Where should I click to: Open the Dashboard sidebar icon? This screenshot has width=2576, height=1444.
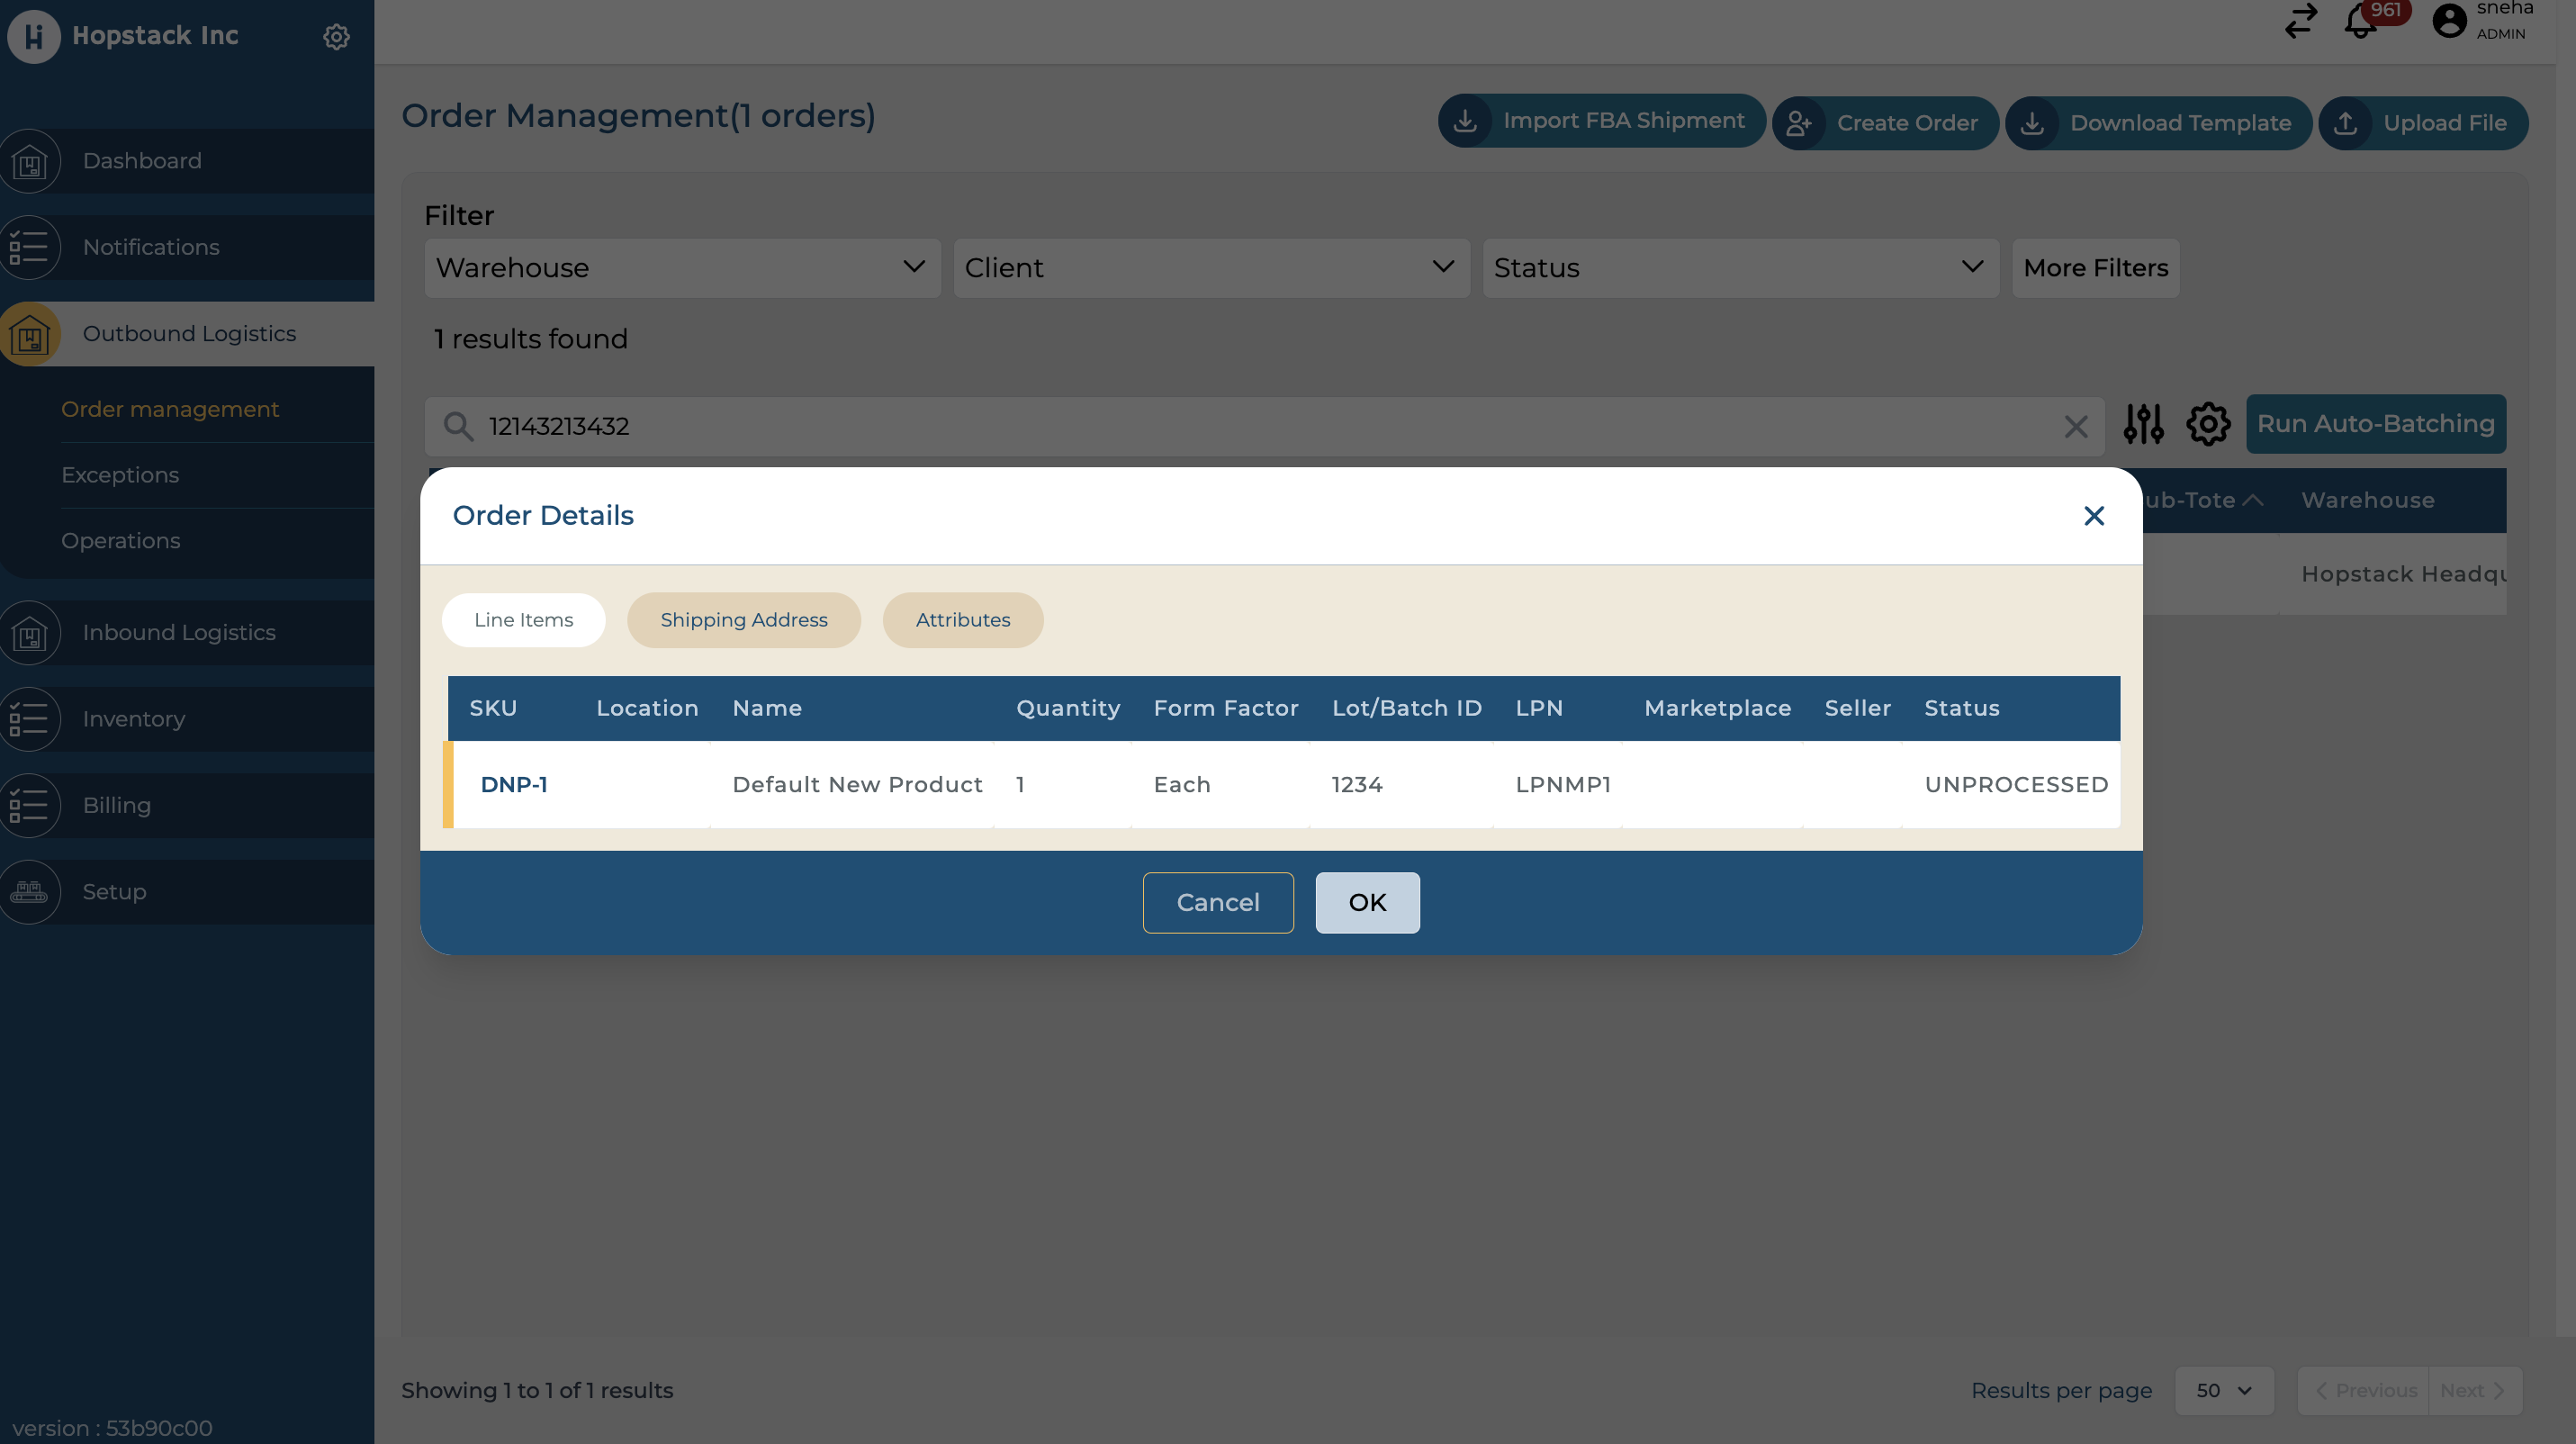(29, 160)
